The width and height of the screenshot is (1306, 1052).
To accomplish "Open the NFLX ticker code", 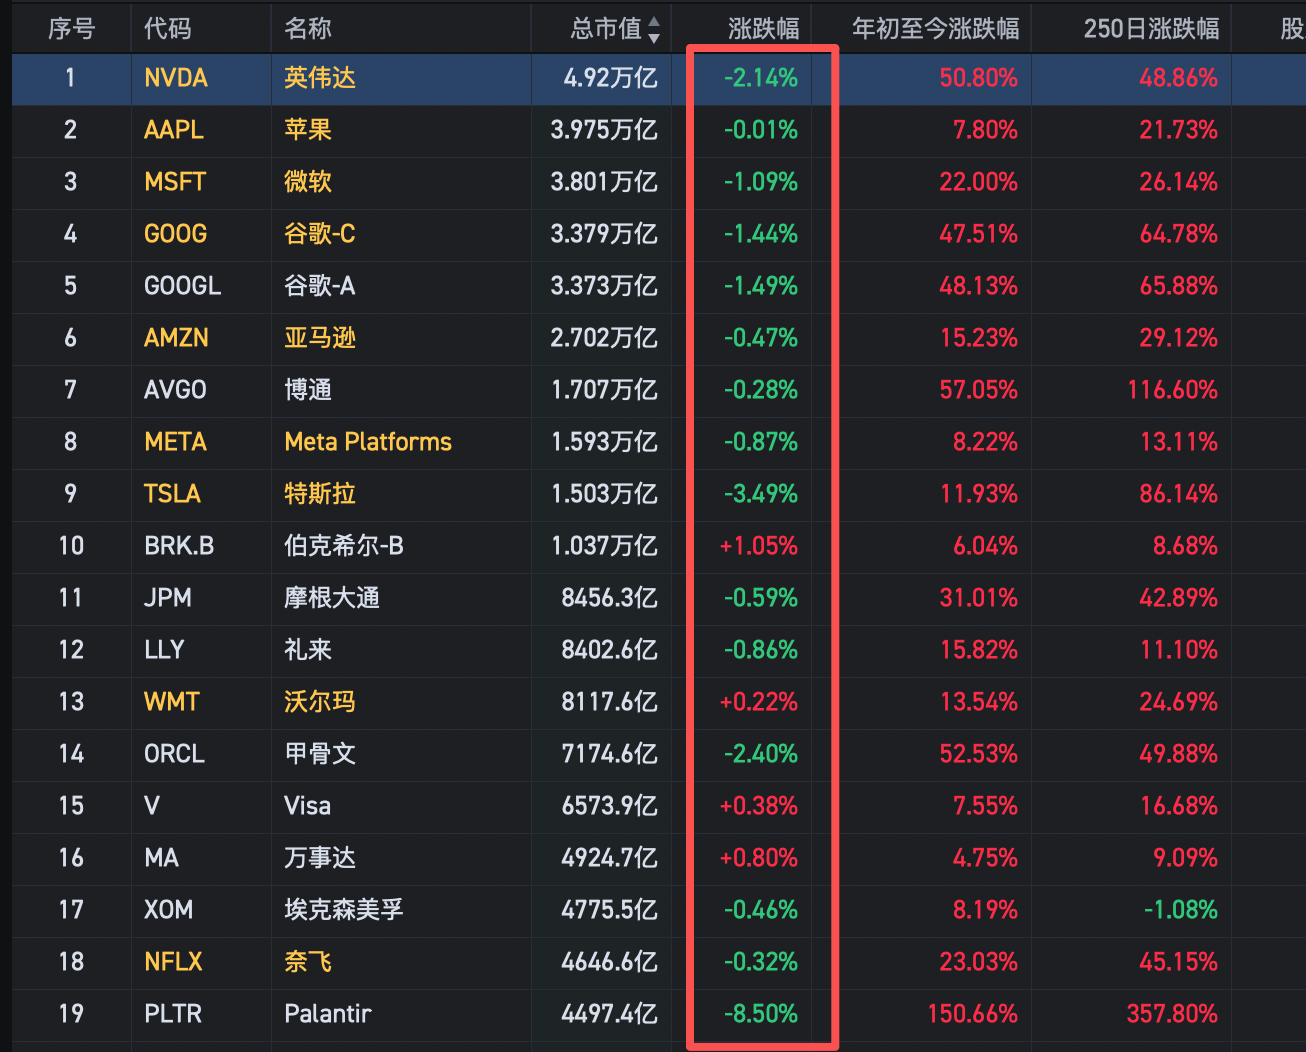I will coord(173,962).
